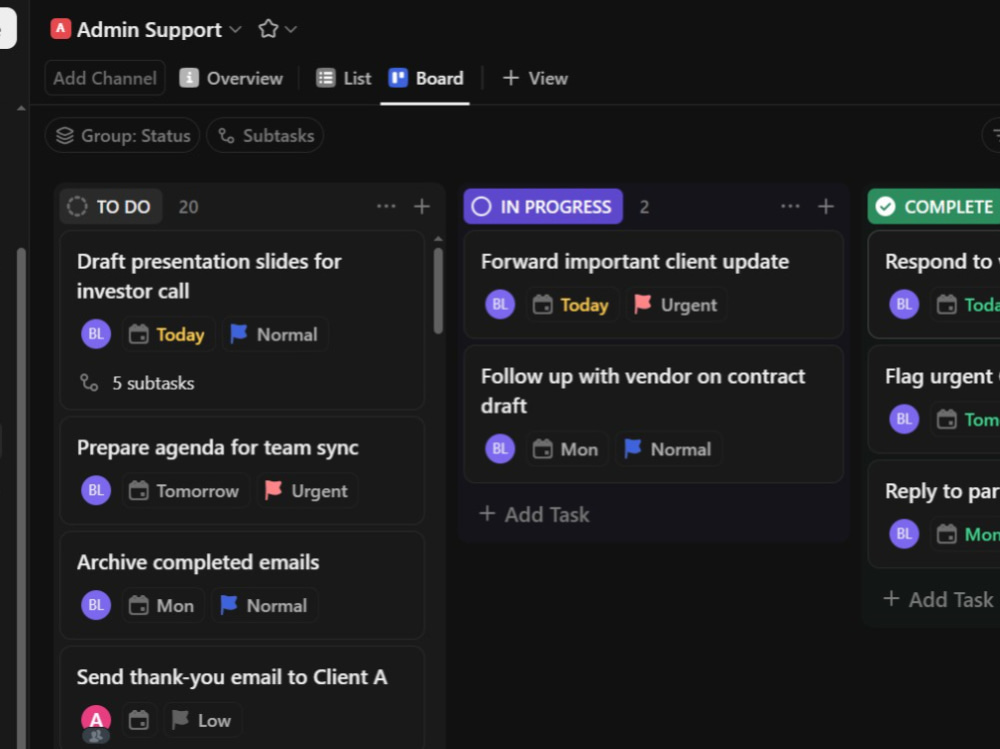The image size is (1000, 749).
Task: Set due date calendar icon on Send thank-you card
Action: pyautogui.click(x=138, y=720)
